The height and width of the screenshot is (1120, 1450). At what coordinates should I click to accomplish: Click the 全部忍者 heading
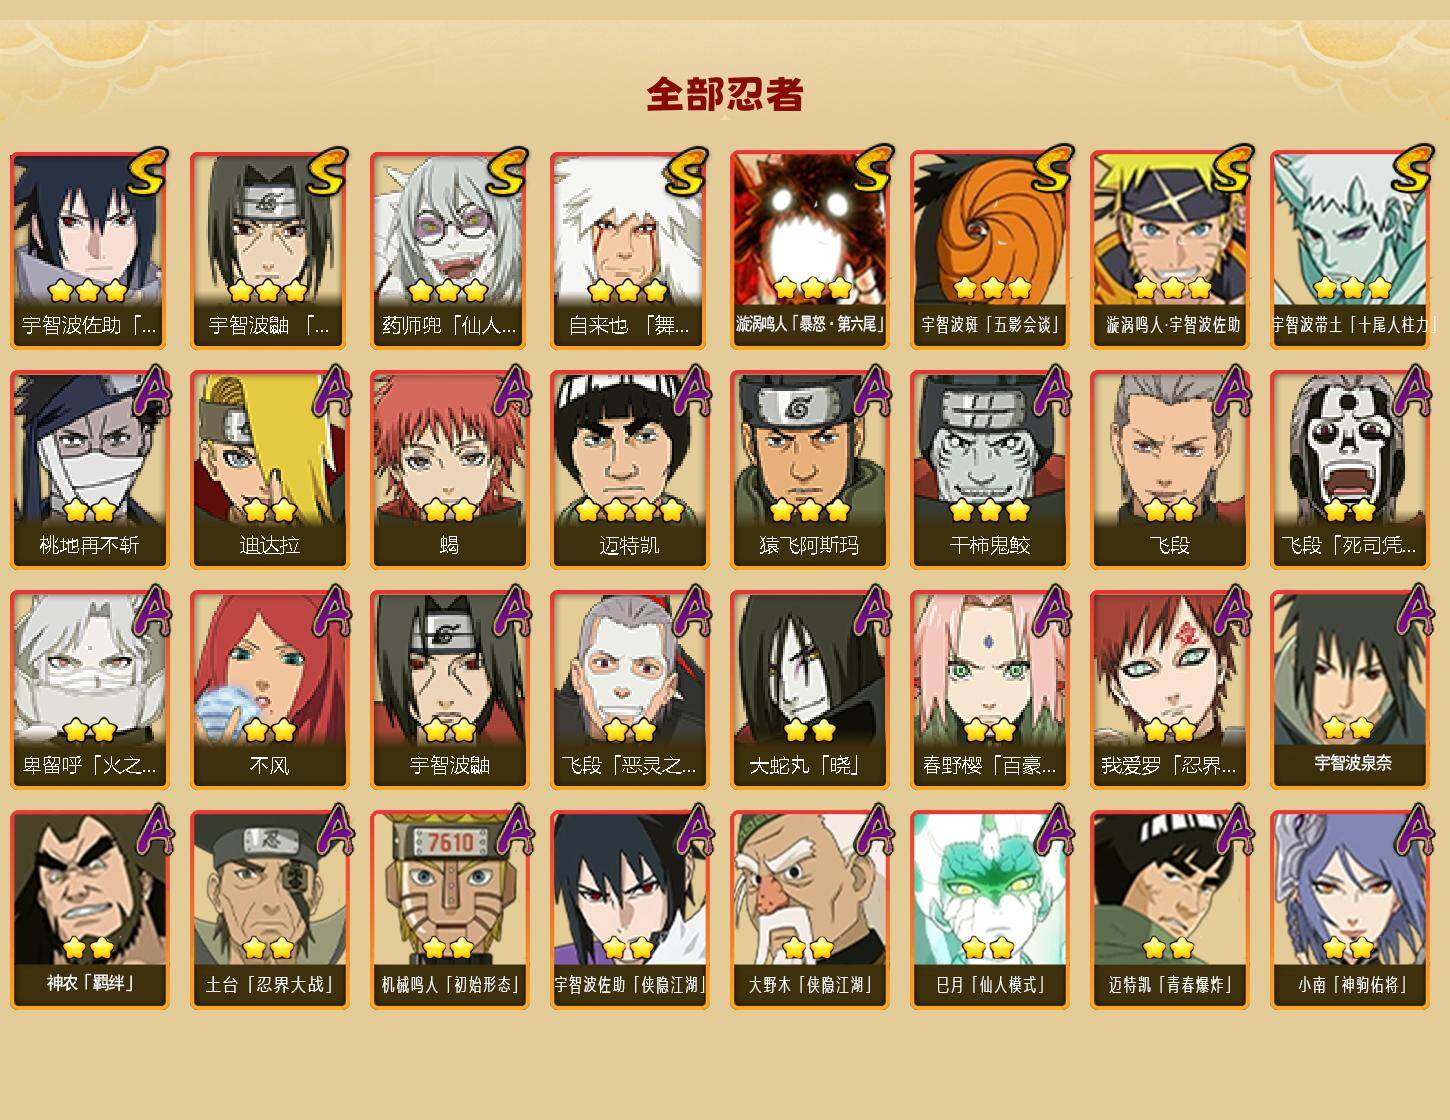point(725,94)
